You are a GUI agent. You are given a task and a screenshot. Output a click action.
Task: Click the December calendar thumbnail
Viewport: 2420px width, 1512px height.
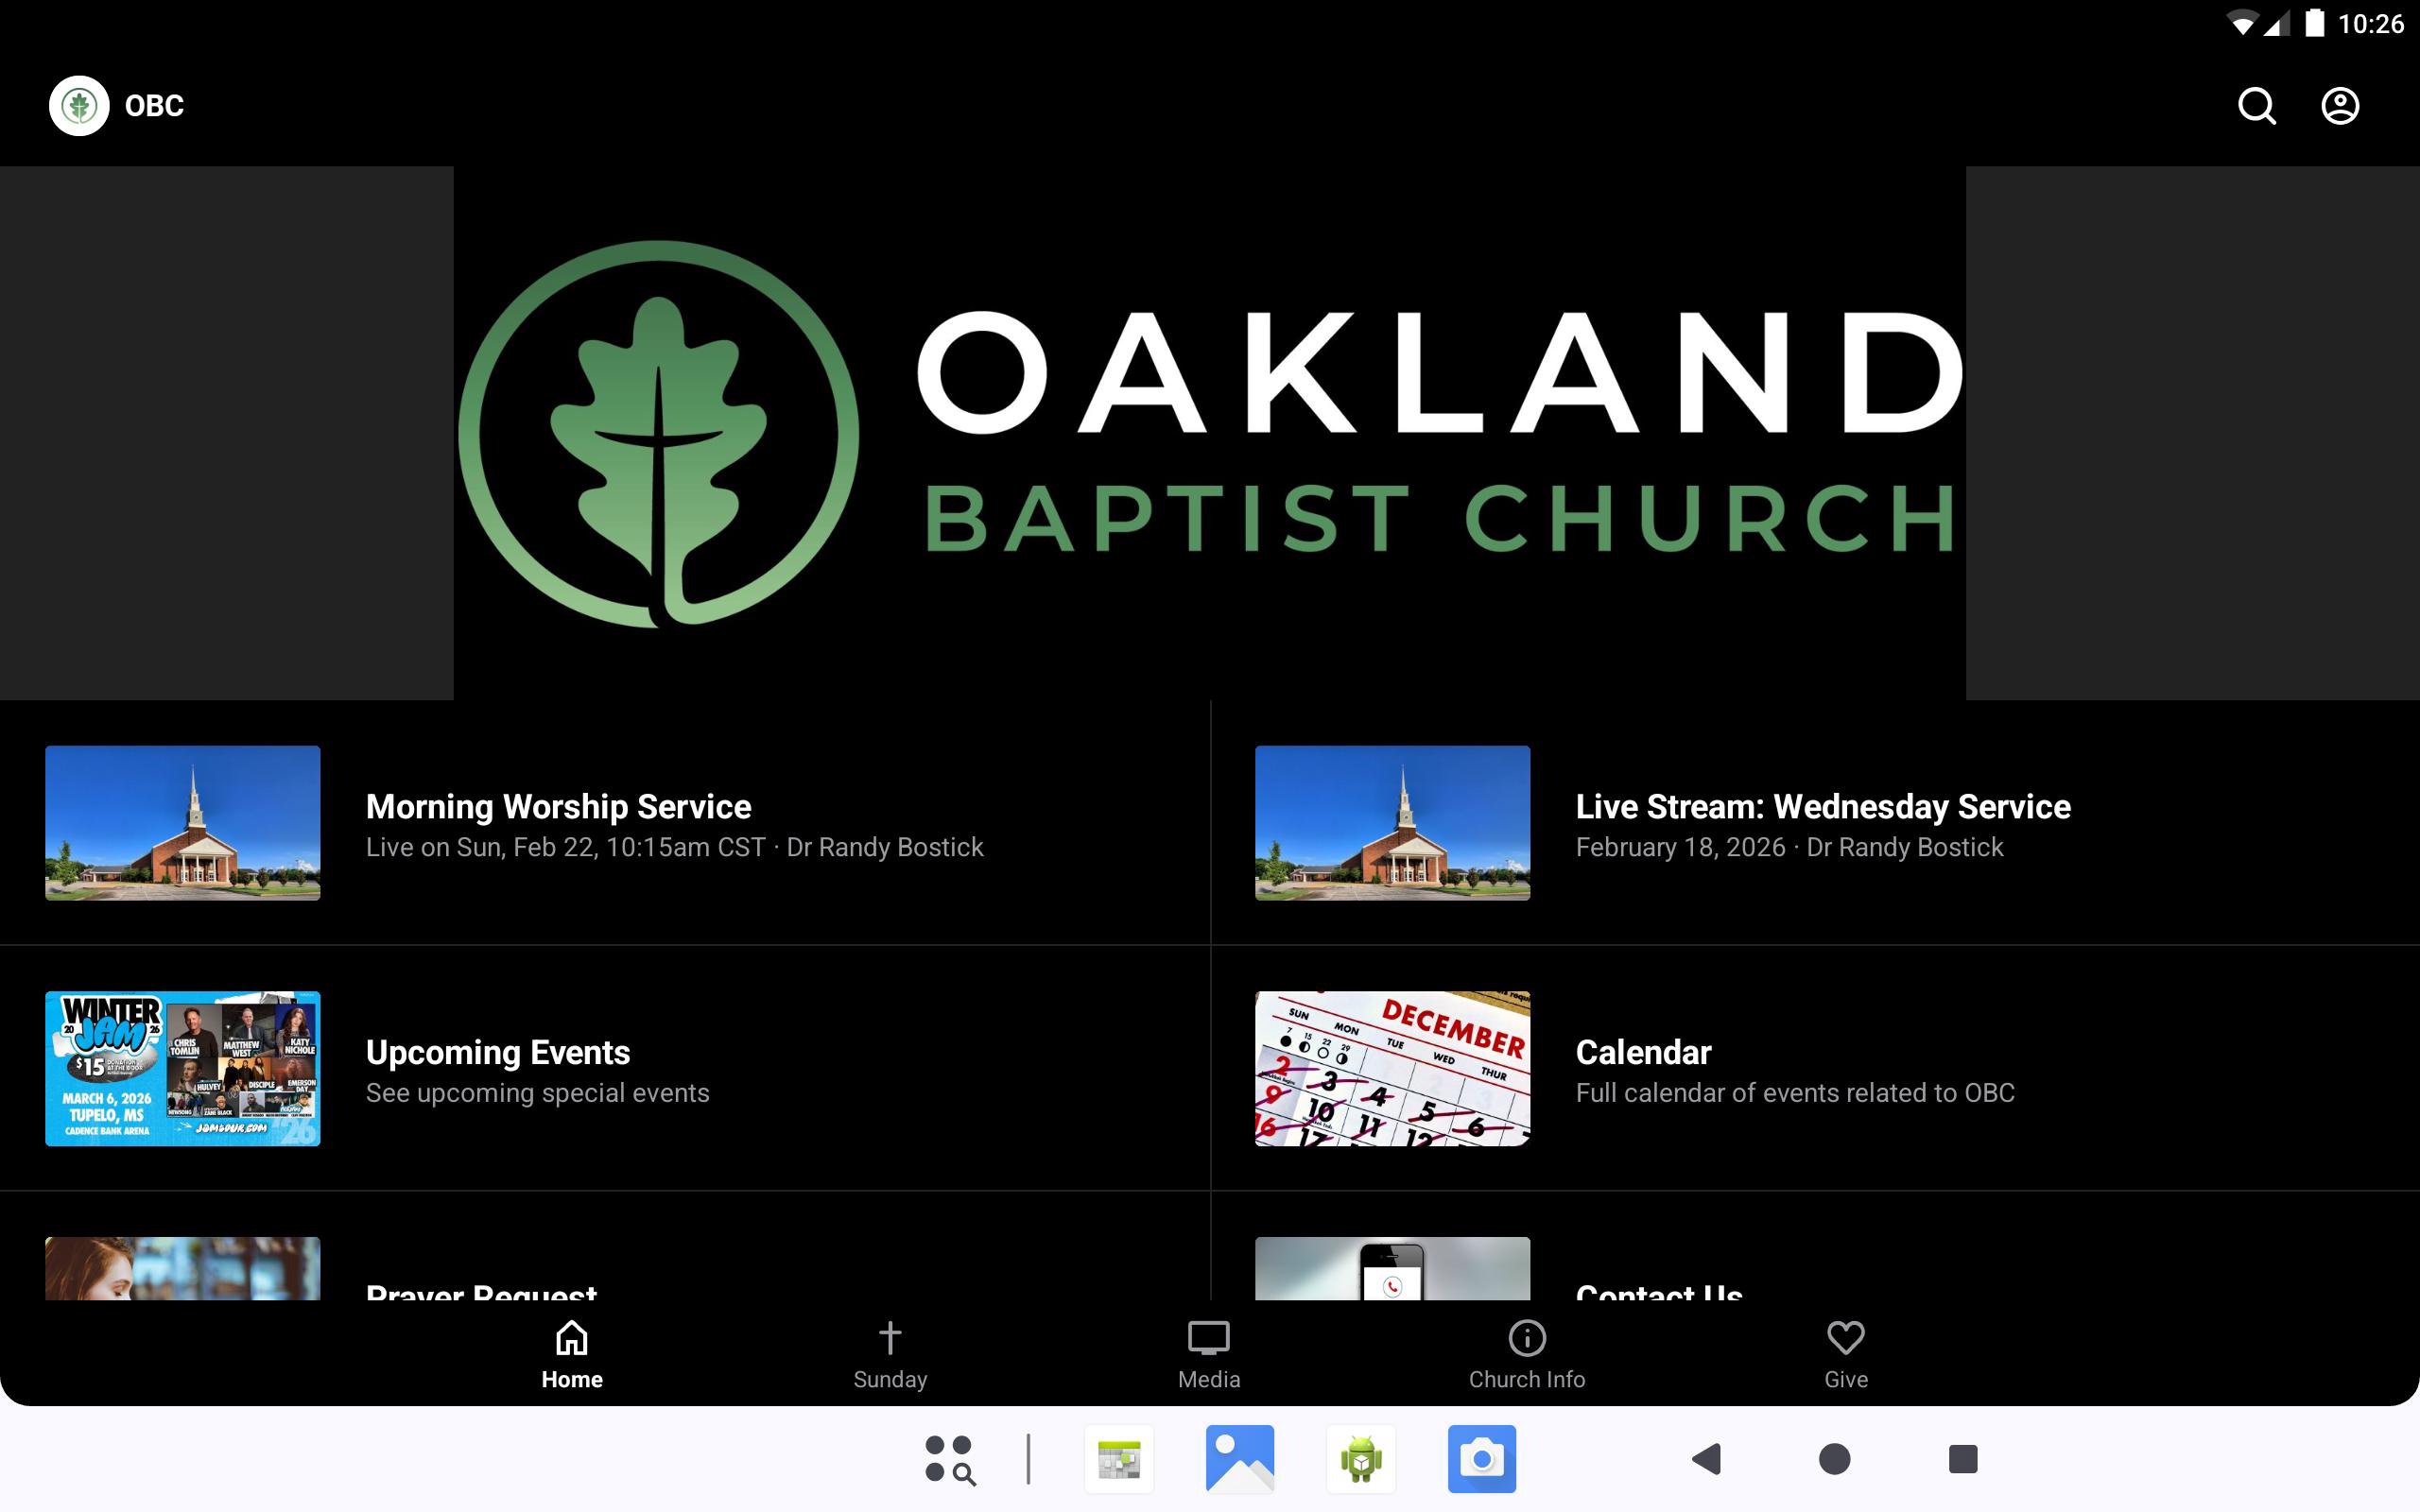coord(1392,1068)
